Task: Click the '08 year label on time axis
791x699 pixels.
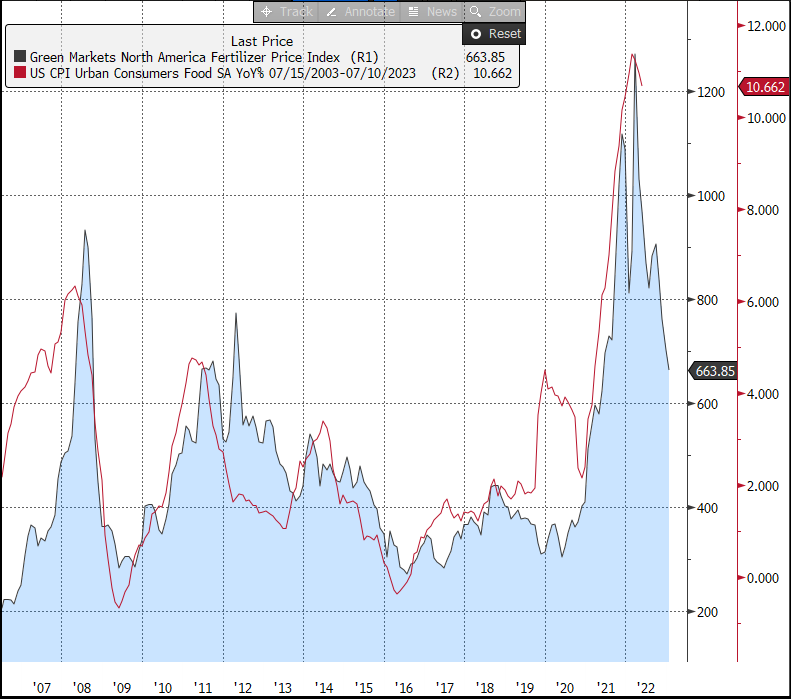Action: (82, 687)
